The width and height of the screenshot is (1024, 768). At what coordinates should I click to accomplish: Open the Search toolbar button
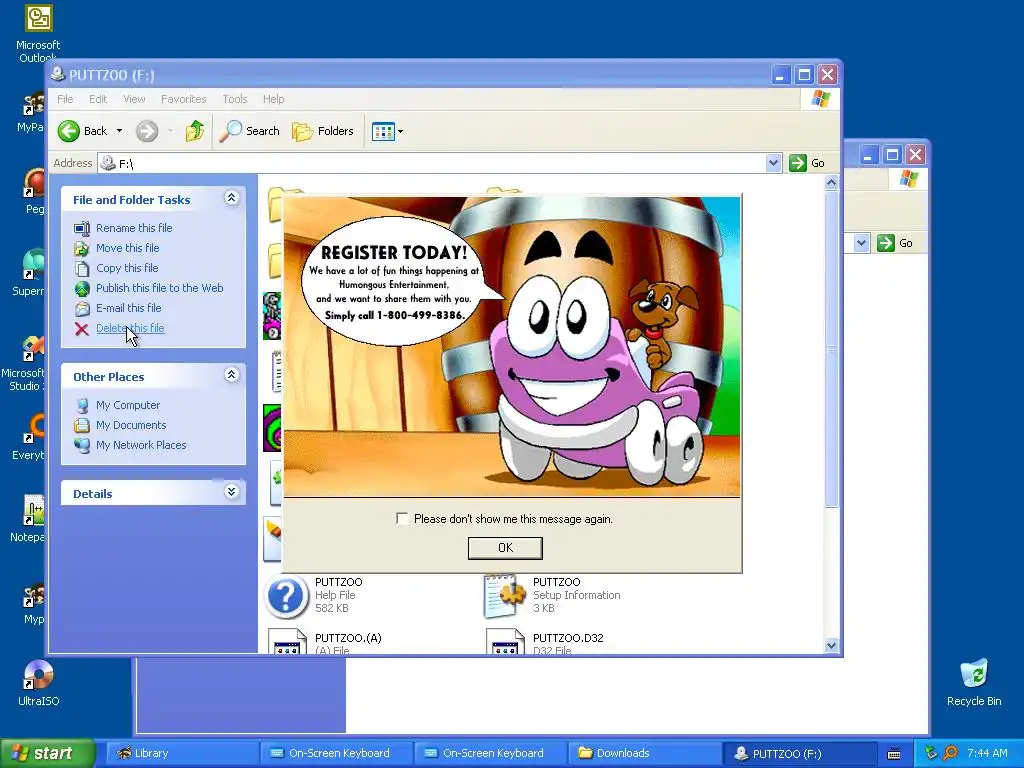tap(249, 131)
